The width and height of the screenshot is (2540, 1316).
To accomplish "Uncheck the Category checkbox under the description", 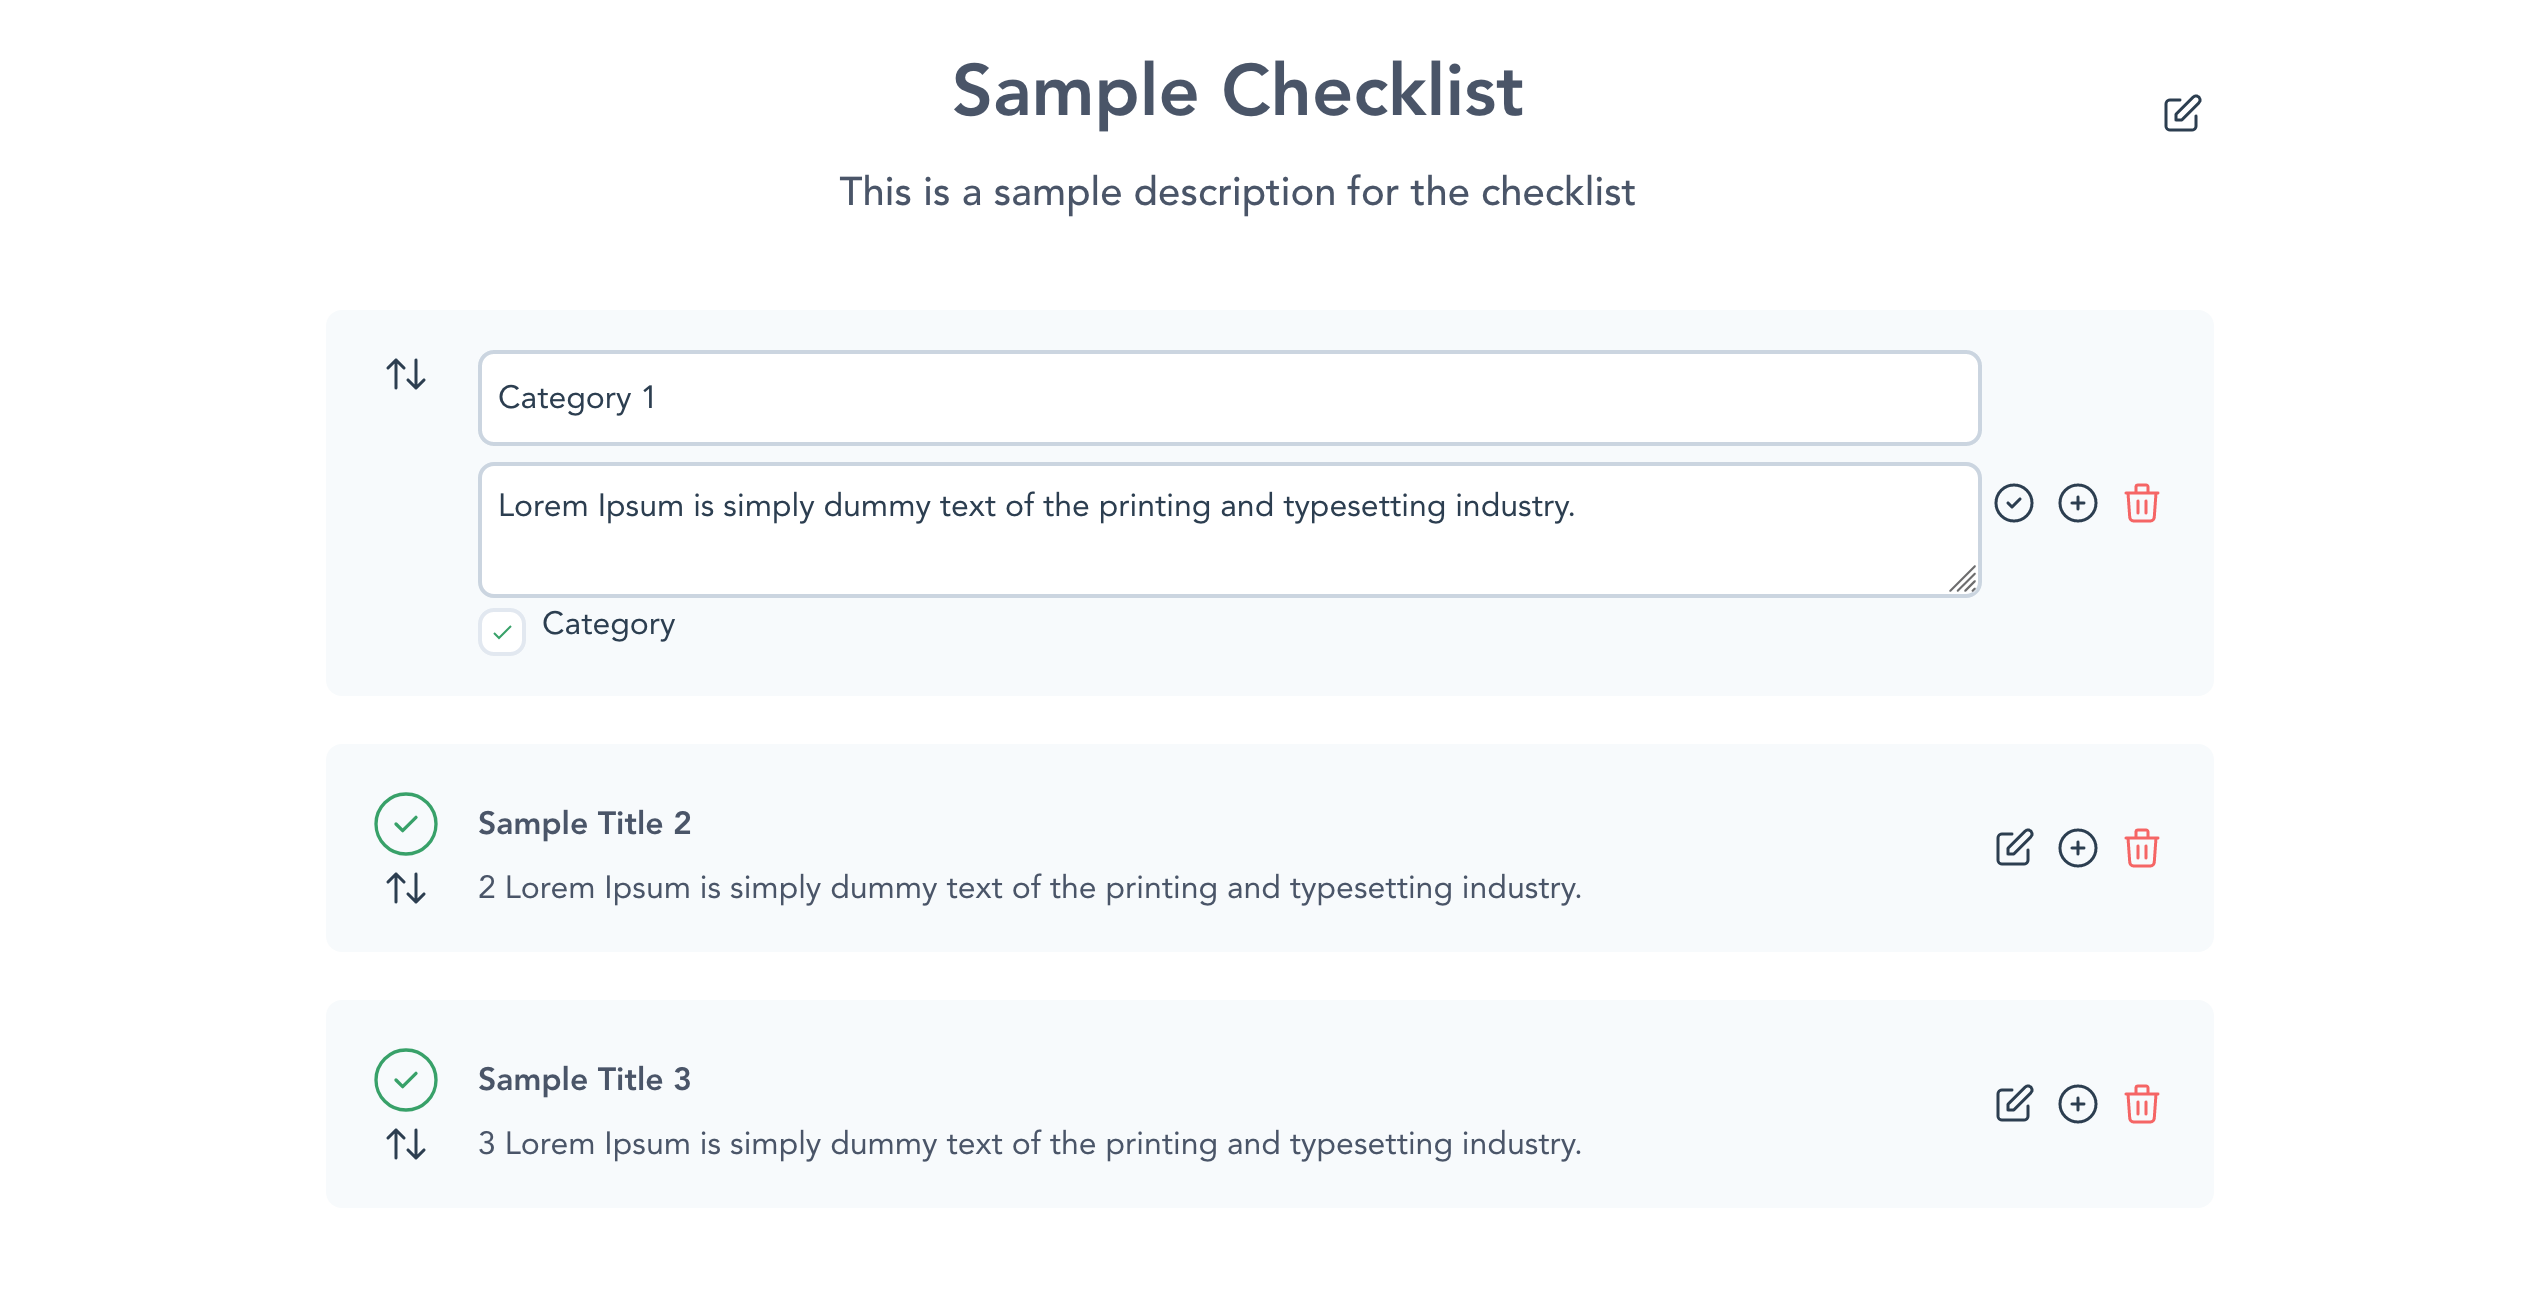I will [502, 631].
